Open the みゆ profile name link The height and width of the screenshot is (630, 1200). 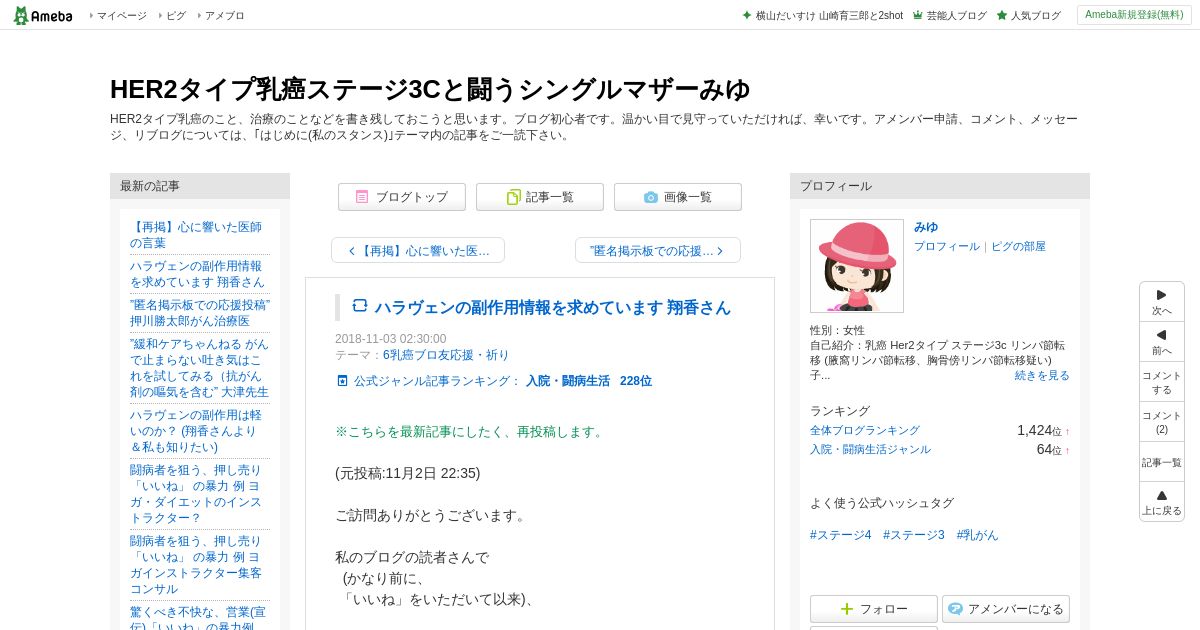point(926,227)
